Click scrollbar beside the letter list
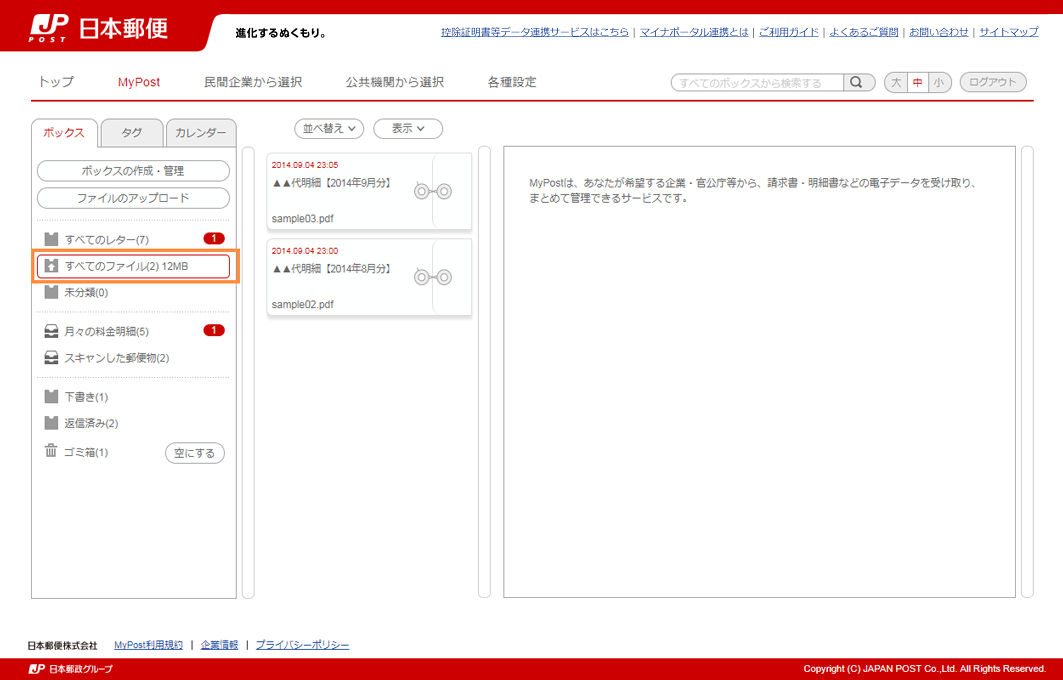 pos(484,372)
